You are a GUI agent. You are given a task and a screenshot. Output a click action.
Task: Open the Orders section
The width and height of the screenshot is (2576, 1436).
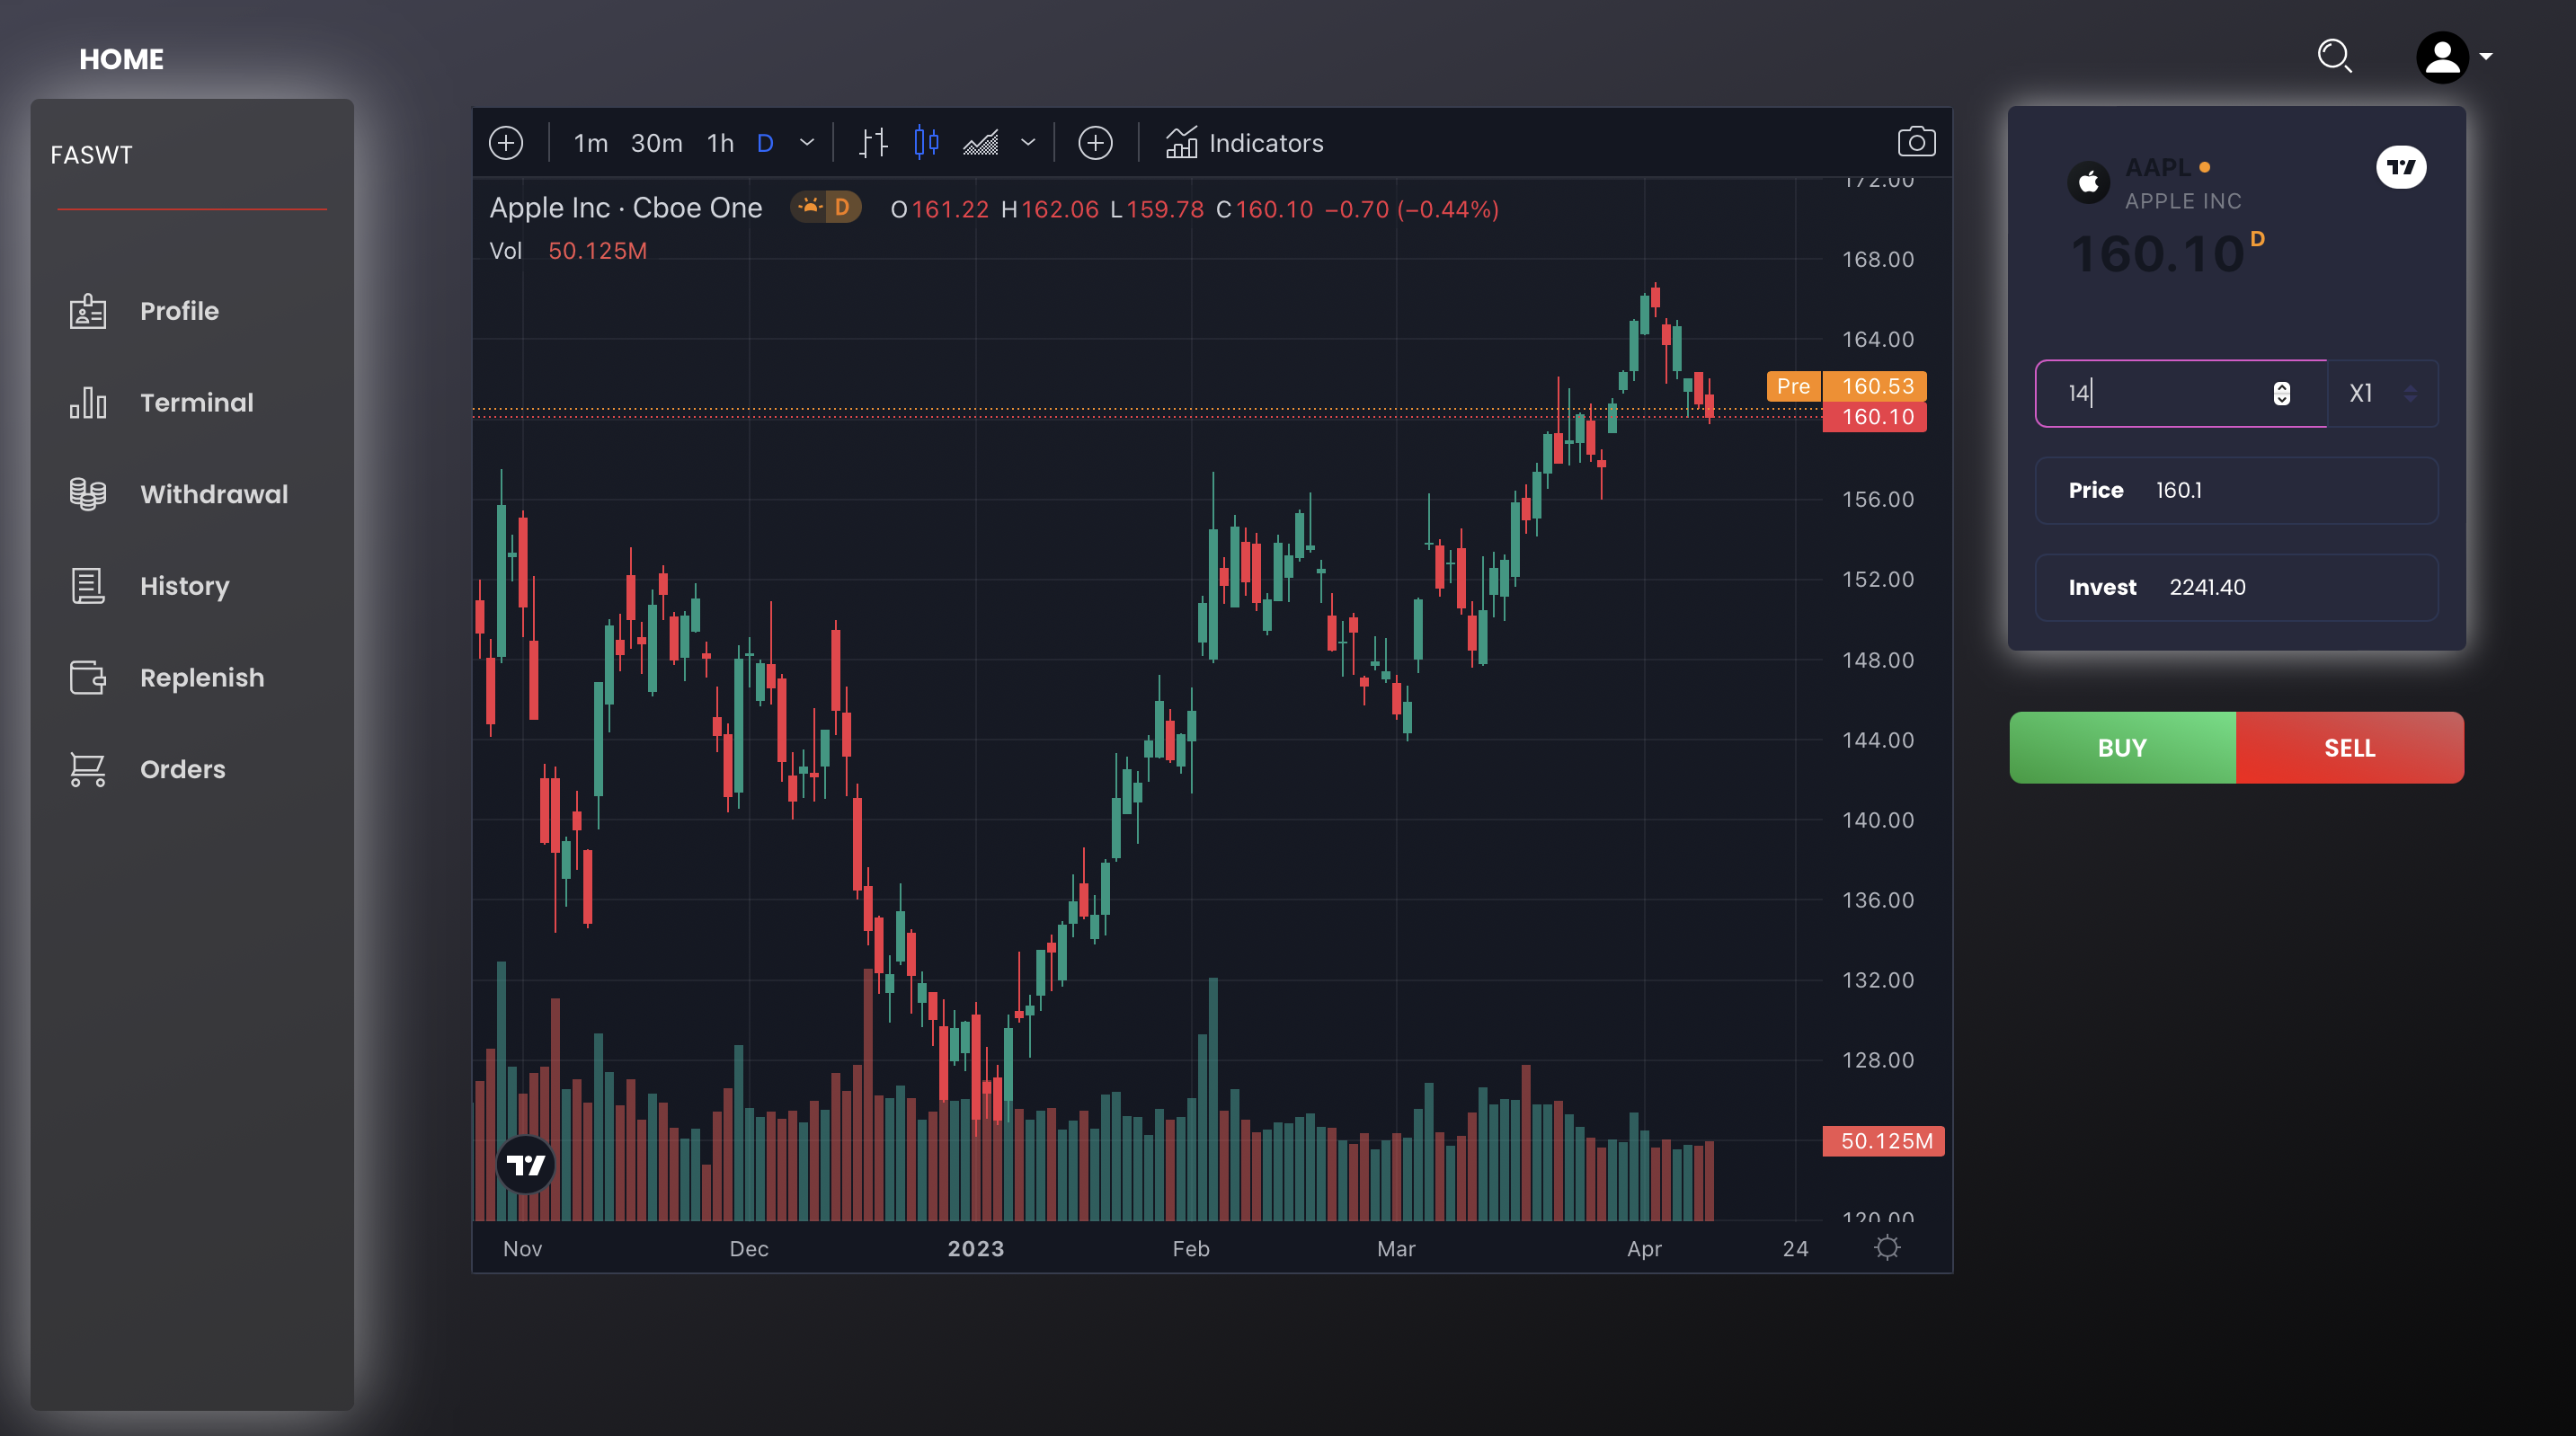(183, 769)
